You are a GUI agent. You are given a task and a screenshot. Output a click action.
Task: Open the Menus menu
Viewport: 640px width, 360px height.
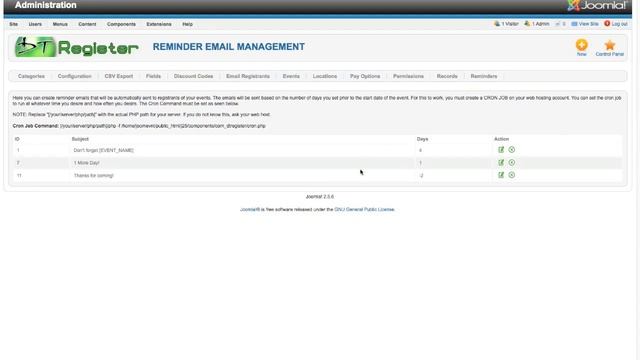(x=60, y=24)
